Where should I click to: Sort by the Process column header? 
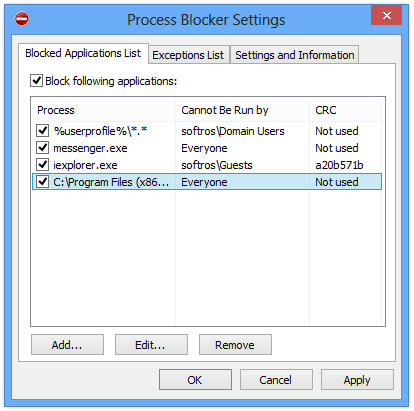tap(103, 110)
